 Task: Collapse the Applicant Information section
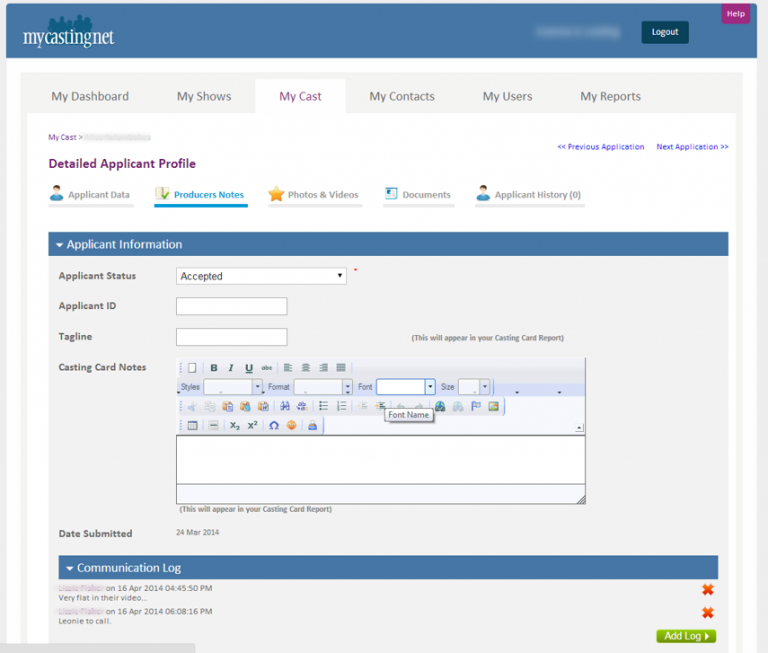(x=59, y=245)
